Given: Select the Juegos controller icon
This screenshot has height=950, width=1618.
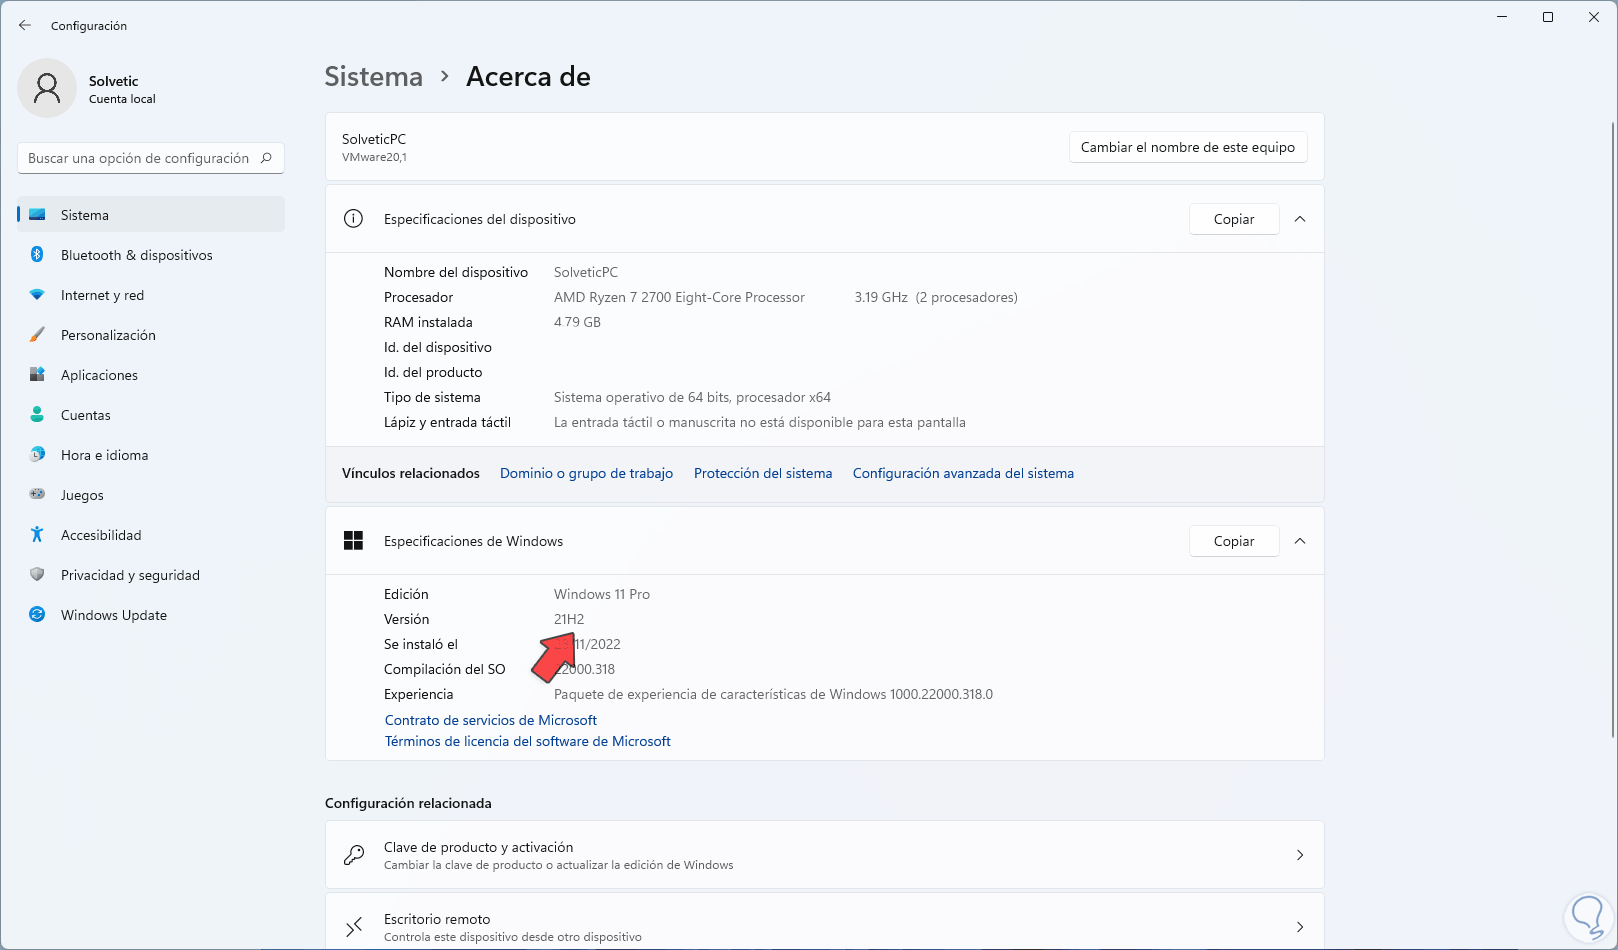Looking at the screenshot, I should [x=37, y=495].
